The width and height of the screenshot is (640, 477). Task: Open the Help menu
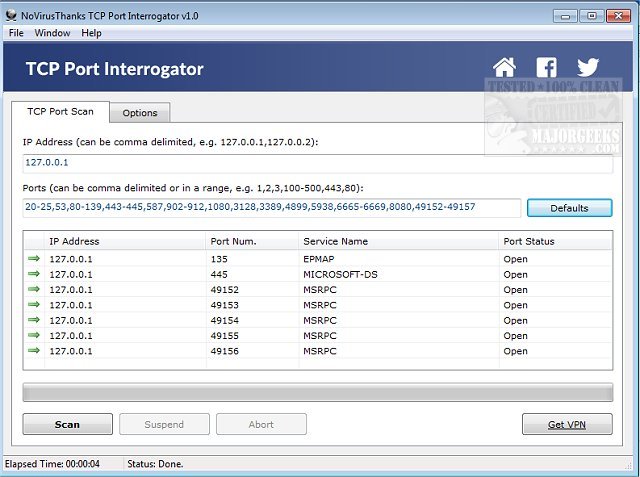point(91,33)
